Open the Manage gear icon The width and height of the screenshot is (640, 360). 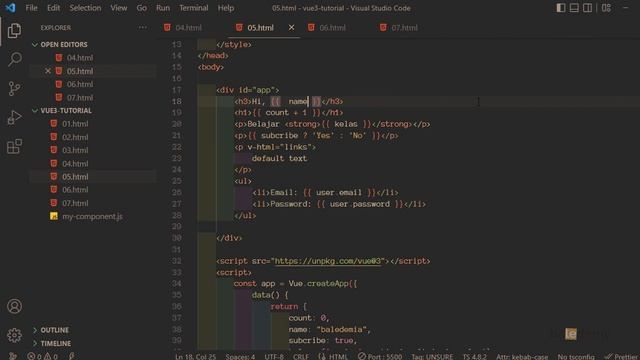pos(14,335)
